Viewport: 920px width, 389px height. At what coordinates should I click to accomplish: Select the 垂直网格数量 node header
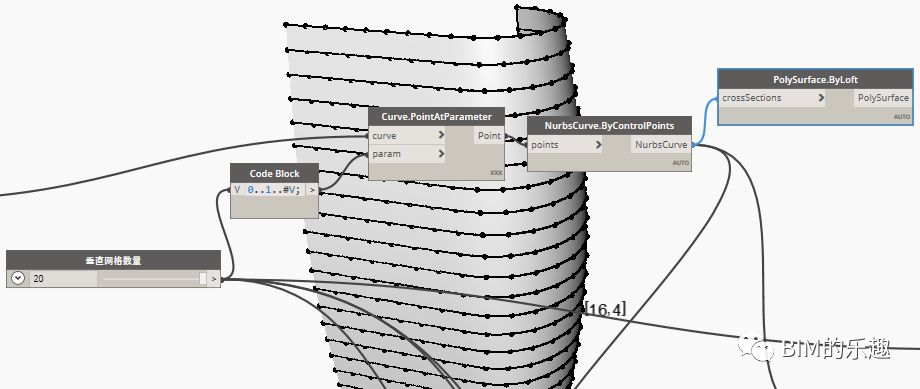113,261
